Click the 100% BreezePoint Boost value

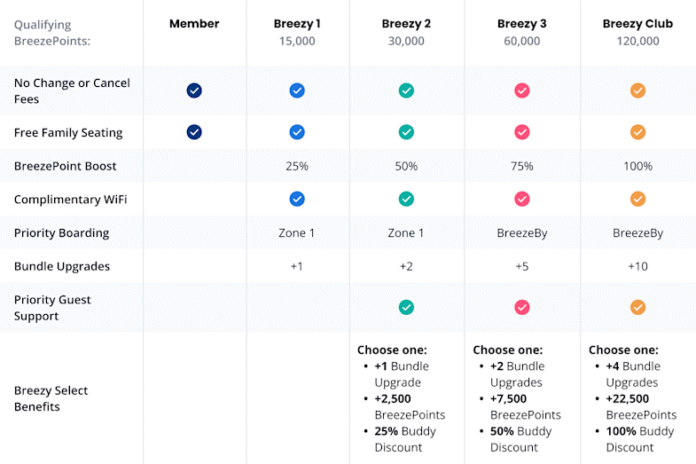point(637,166)
